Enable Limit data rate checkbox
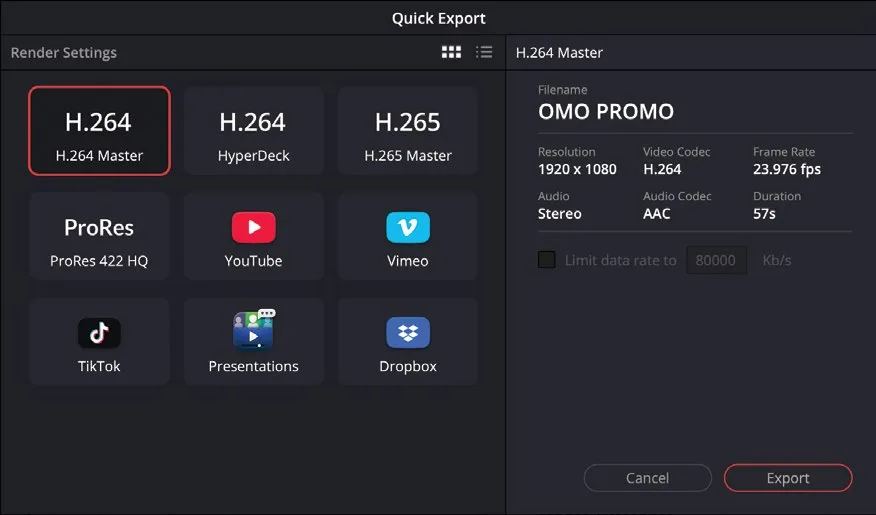 point(546,260)
